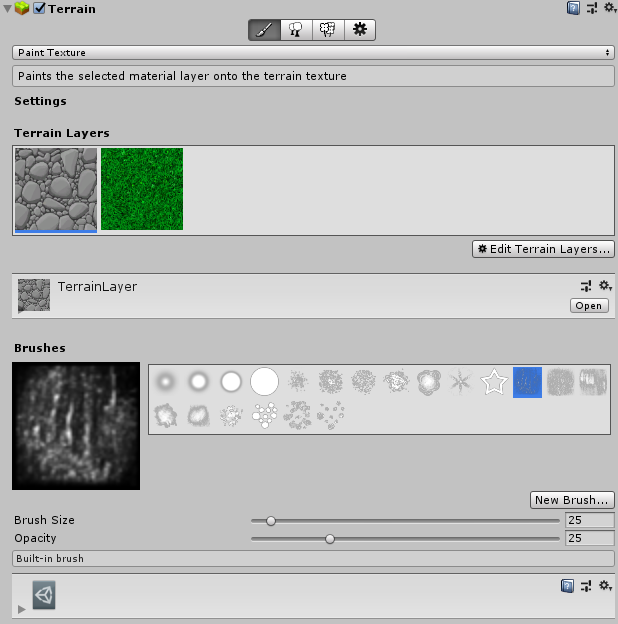Click the New Brush button
This screenshot has height=624, width=618.
coord(572,500)
